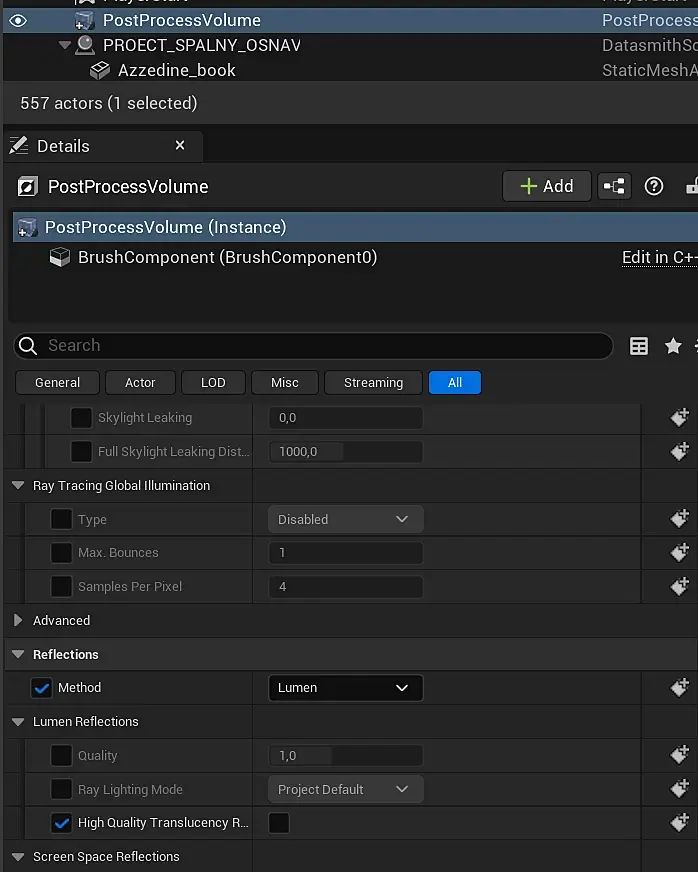This screenshot has width=698, height=872.
Task: Enable the Lumen Reflections Quality override checkbox
Action: coord(61,756)
